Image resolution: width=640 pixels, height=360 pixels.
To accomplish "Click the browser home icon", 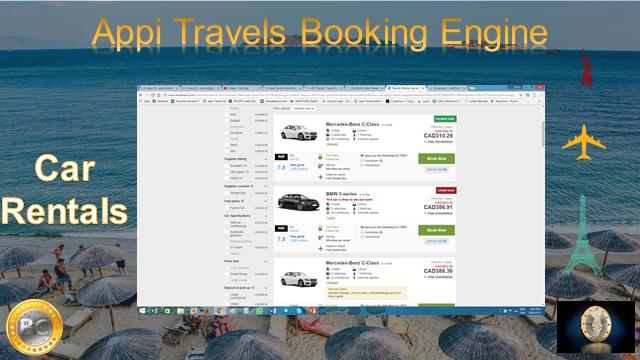I will pos(159,95).
